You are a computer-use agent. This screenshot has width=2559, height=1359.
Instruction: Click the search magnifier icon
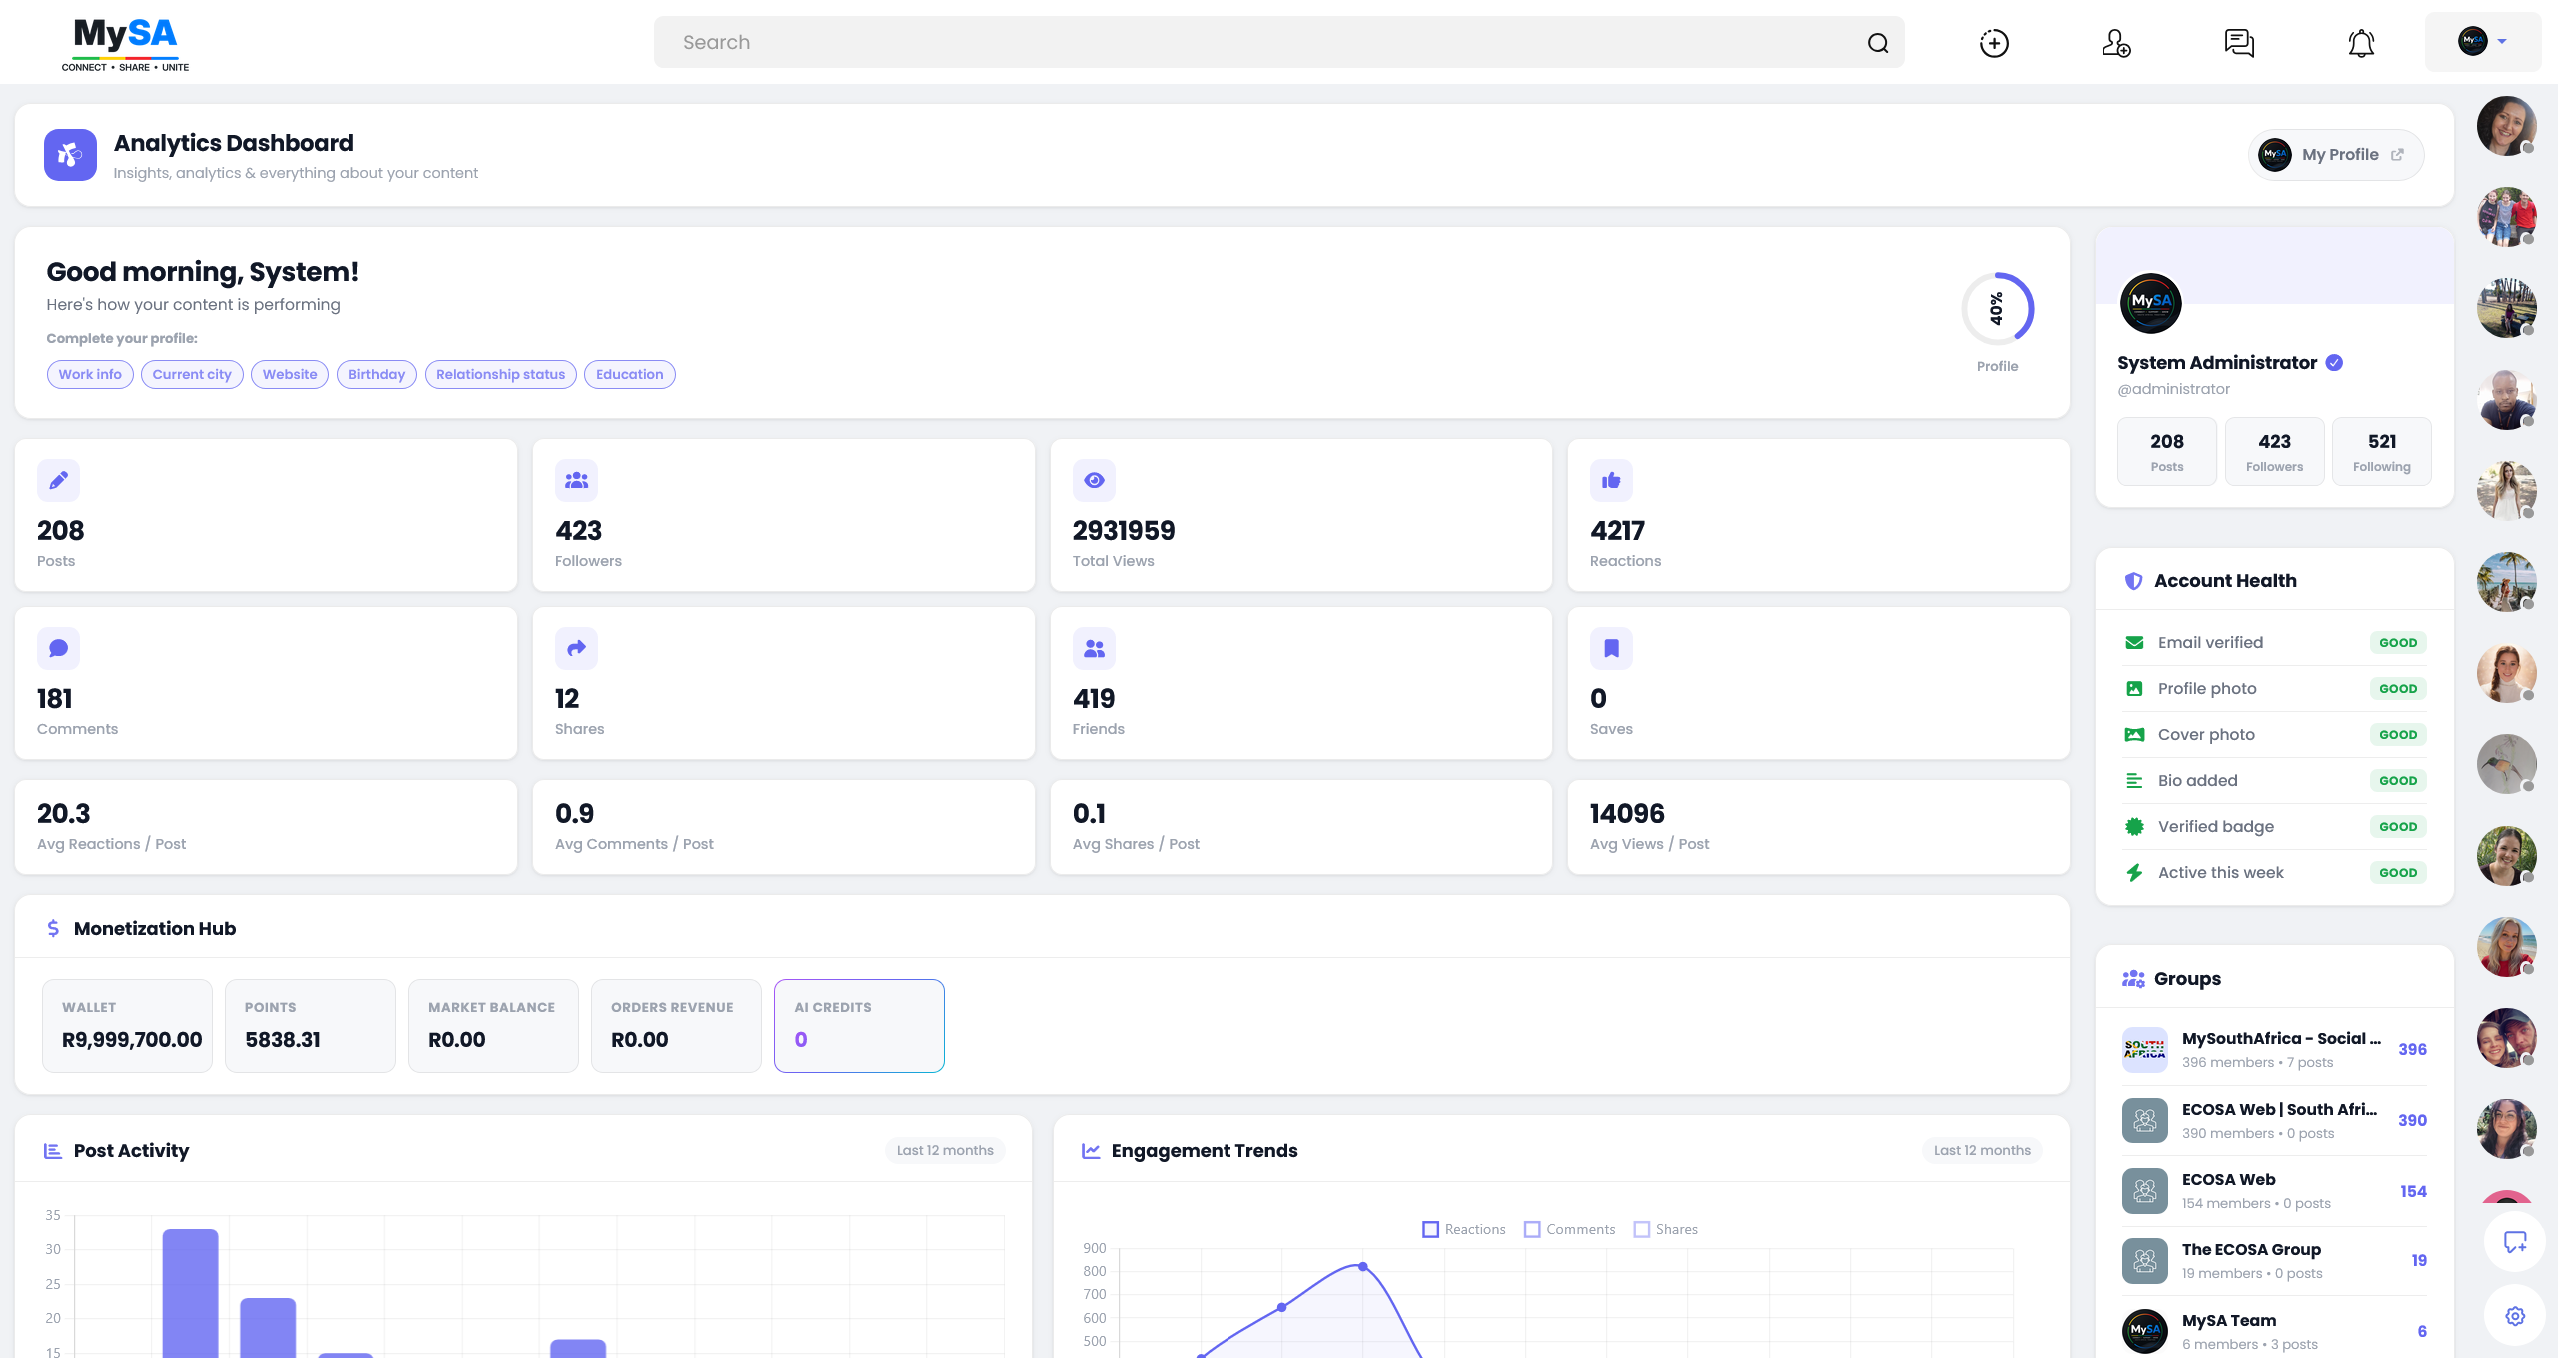1877,43
